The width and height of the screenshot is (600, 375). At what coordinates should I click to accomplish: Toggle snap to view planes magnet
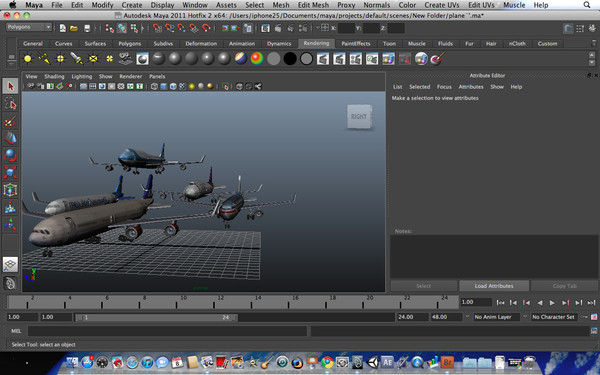coord(194,28)
